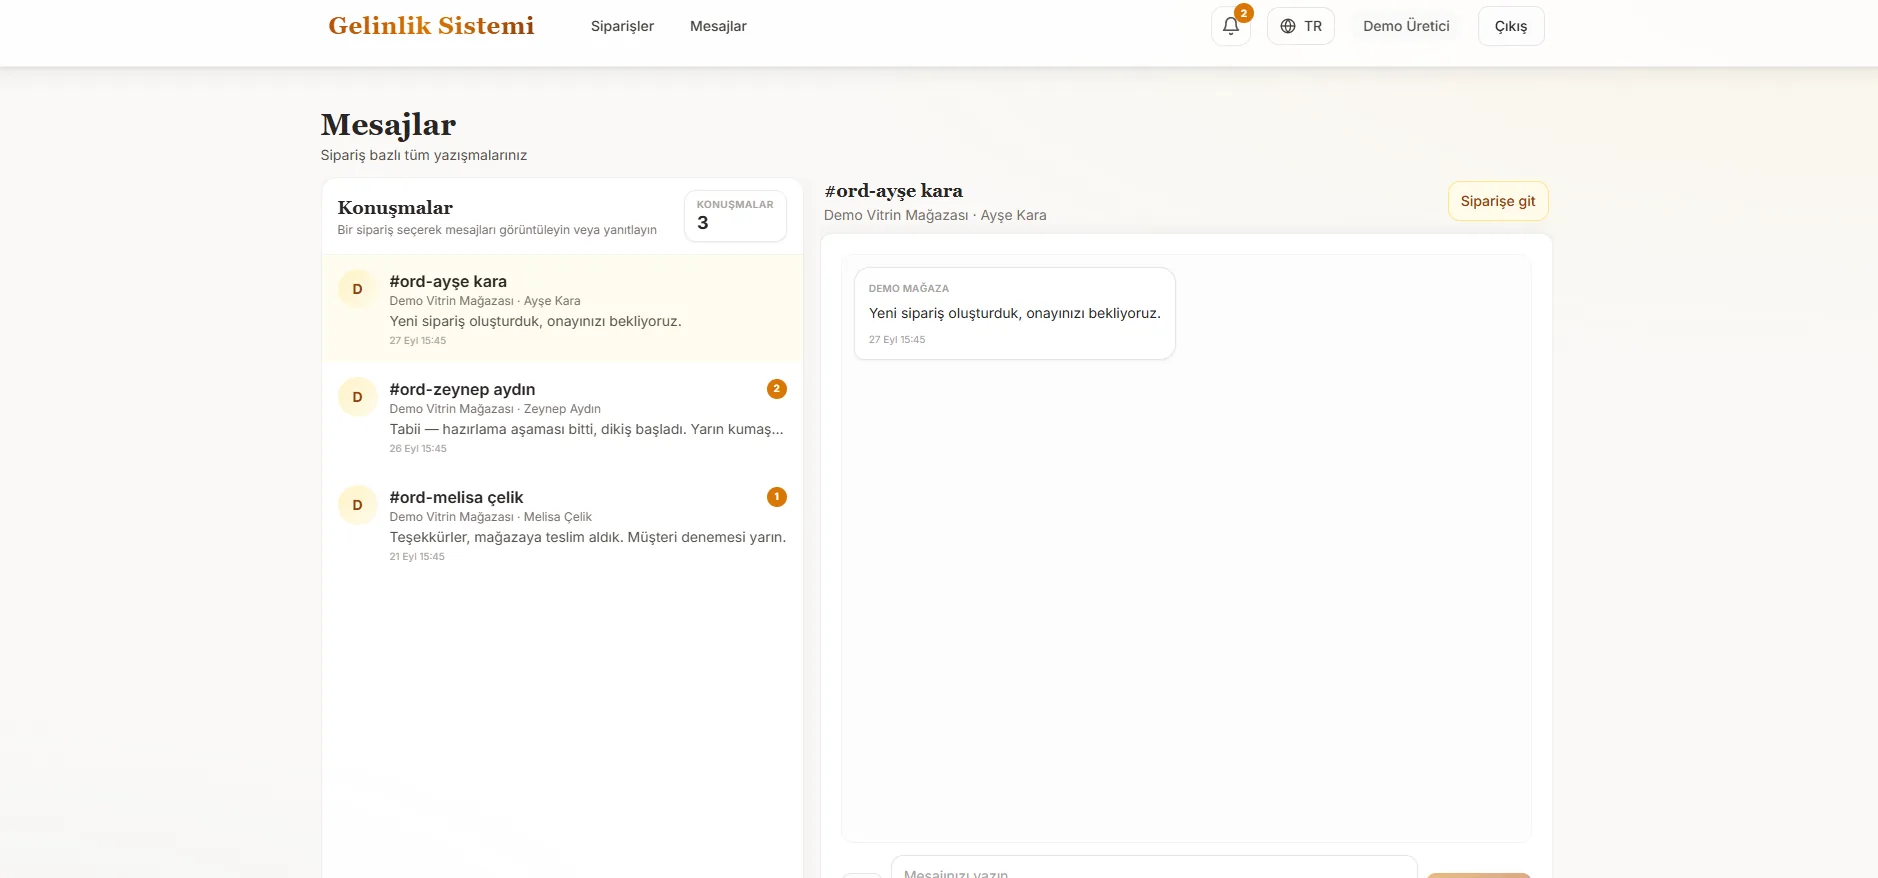Click the message text input field
This screenshot has height=878, width=1878.
1153,868
